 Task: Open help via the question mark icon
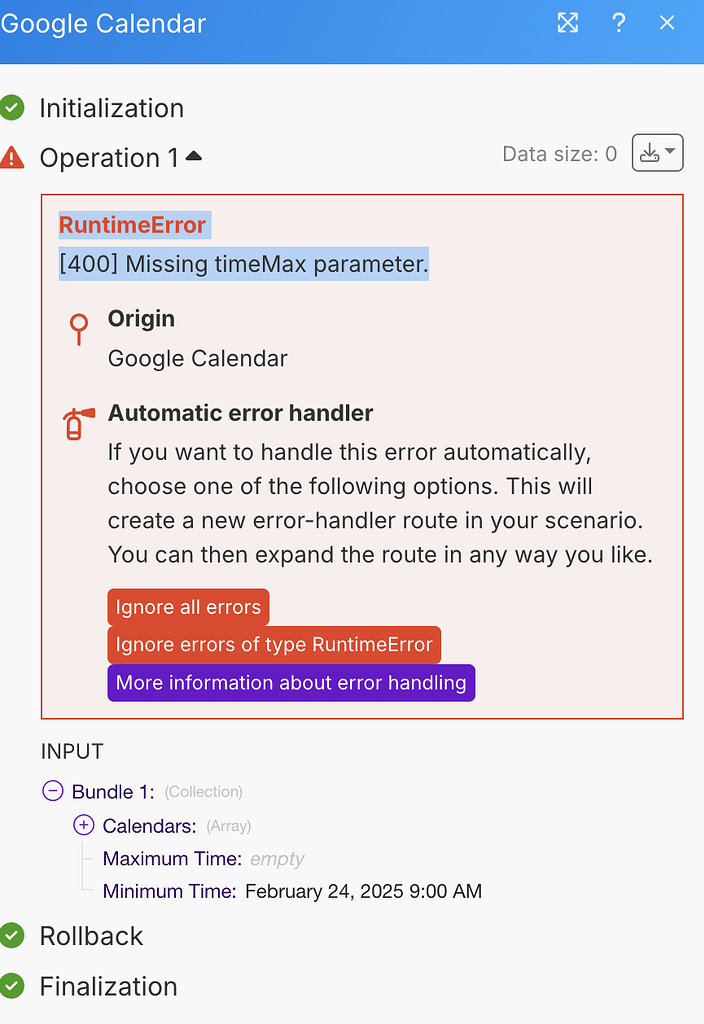pyautogui.click(x=618, y=22)
